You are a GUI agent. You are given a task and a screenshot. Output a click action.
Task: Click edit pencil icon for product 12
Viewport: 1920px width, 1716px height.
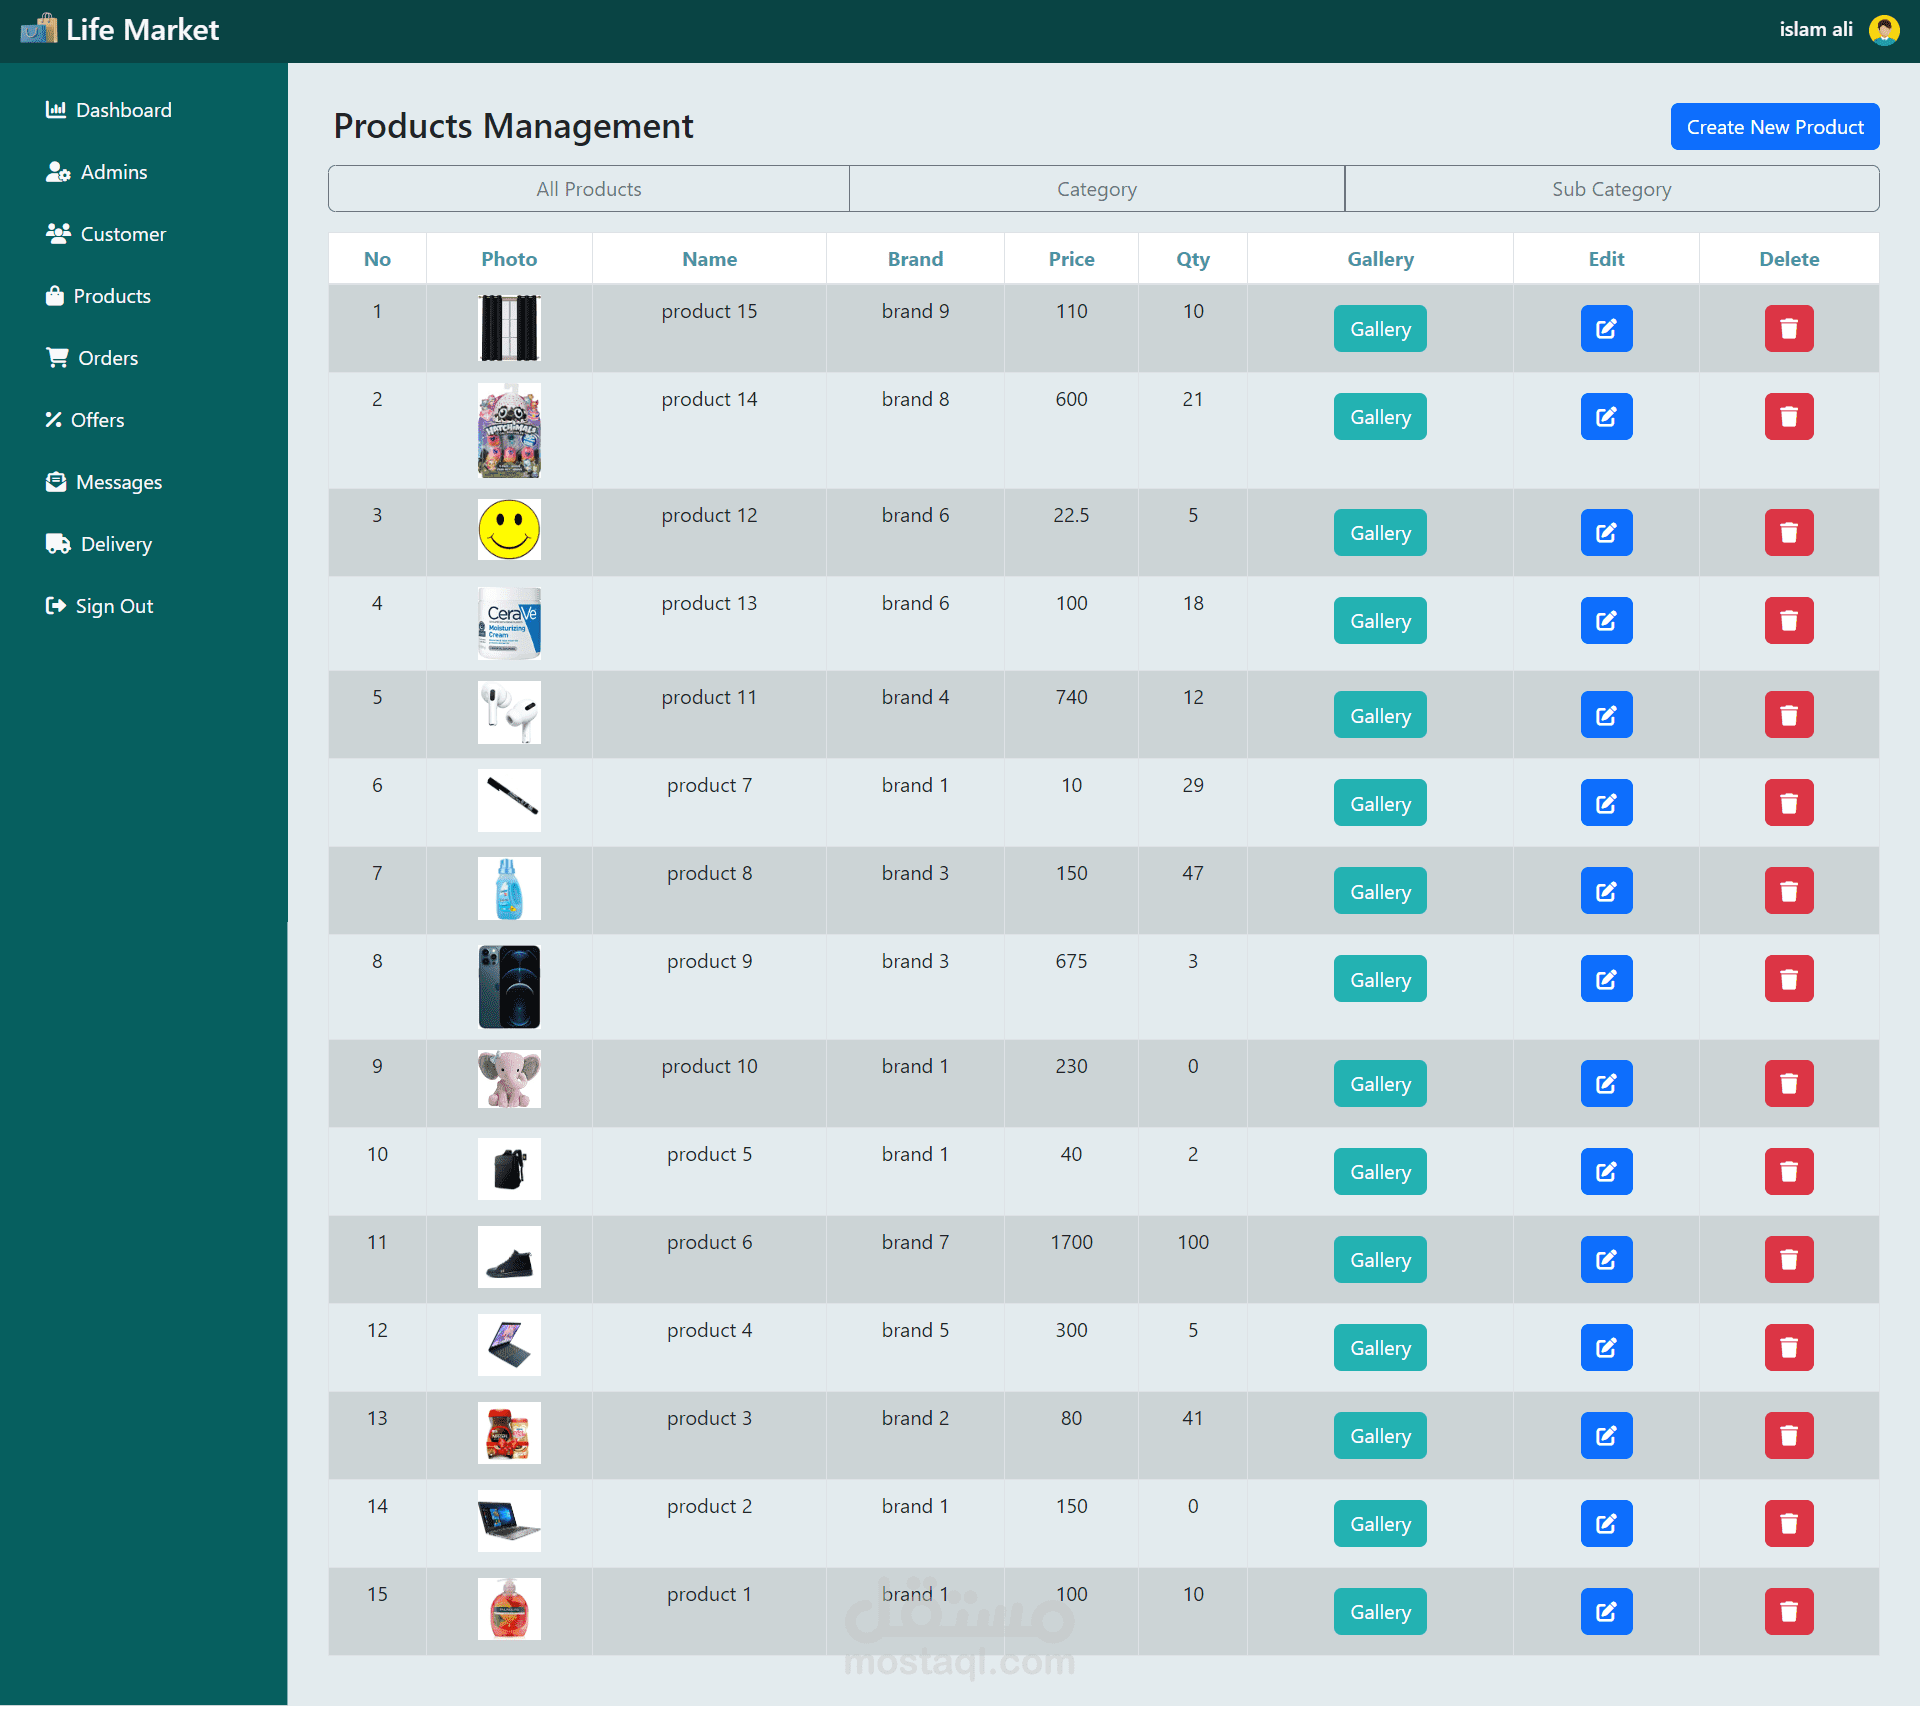1606,533
